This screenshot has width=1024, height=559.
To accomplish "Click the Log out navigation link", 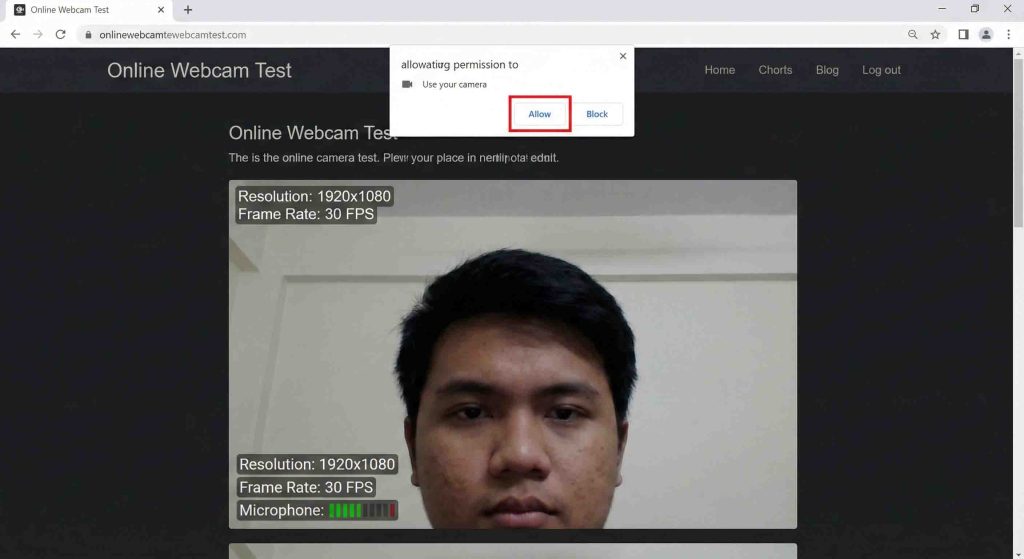I will pos(881,70).
